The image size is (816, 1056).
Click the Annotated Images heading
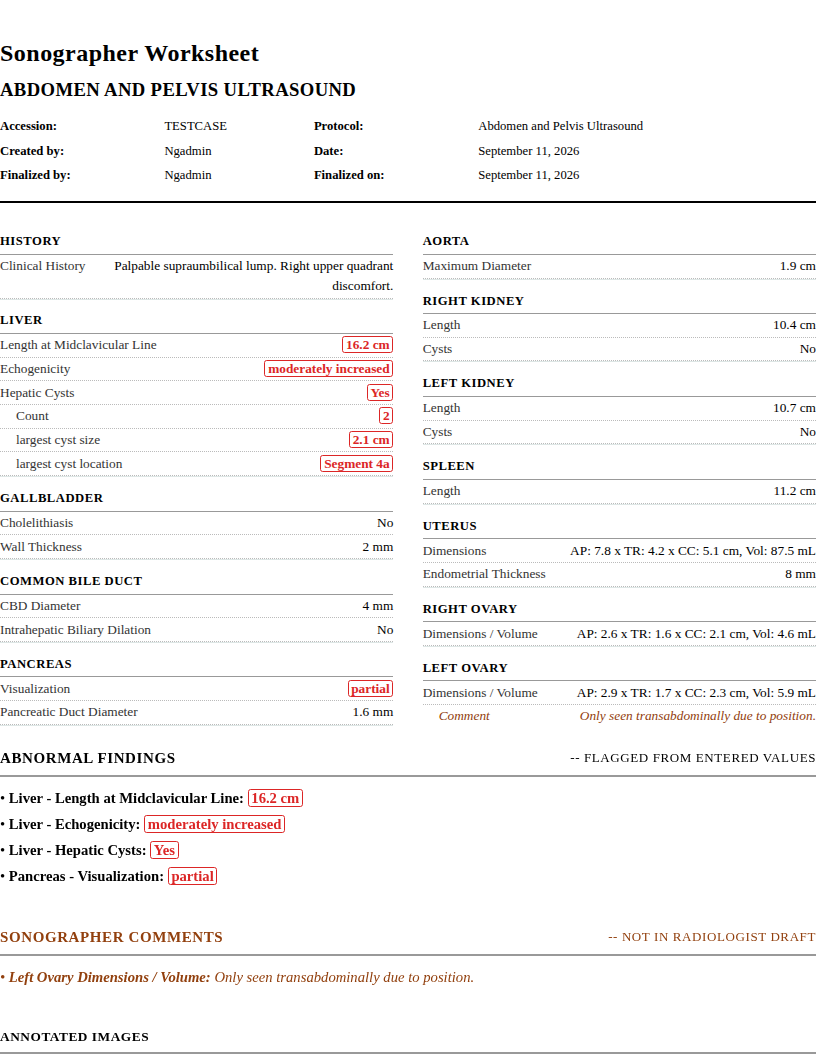tap(75, 1037)
